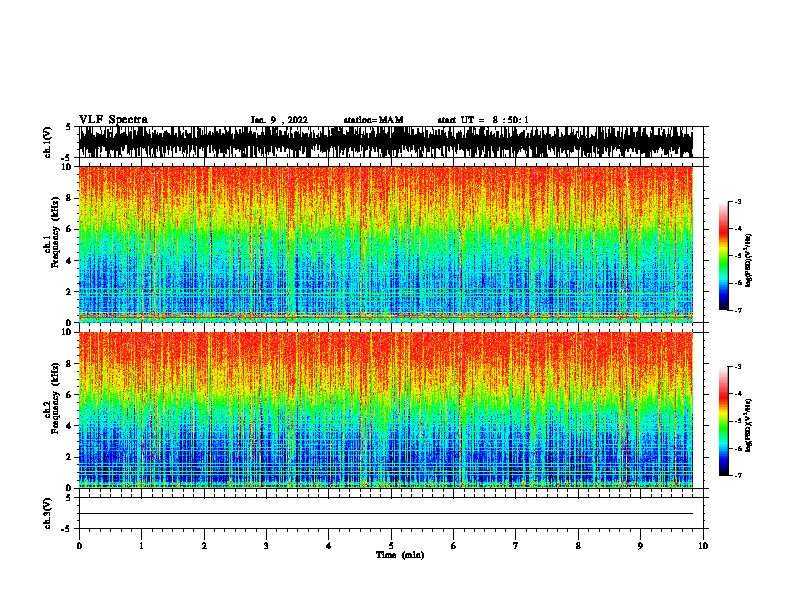Click inside the ch.2 spectrogram panel
792x612 pixels.
pyautogui.click(x=385, y=410)
